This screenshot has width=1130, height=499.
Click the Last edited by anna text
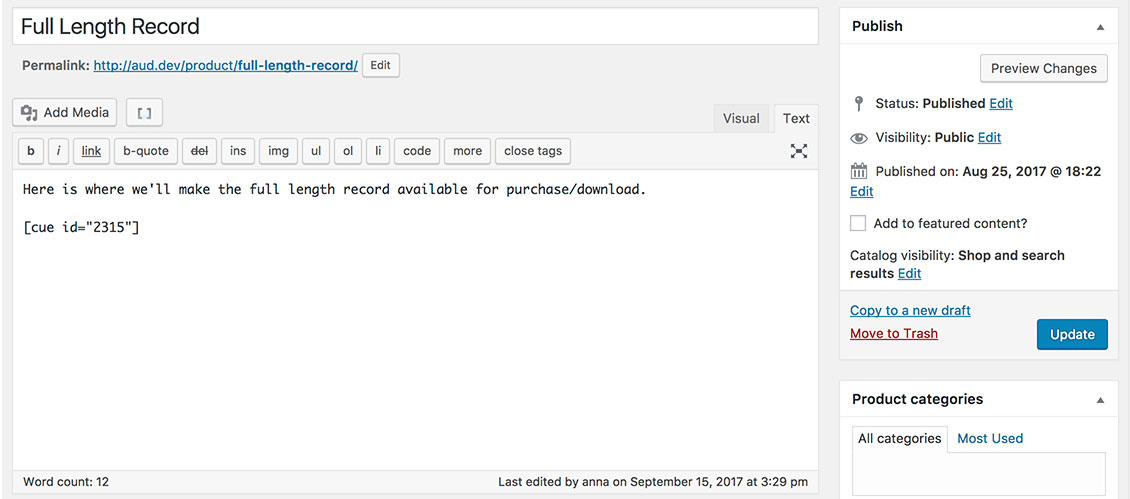[x=653, y=482]
